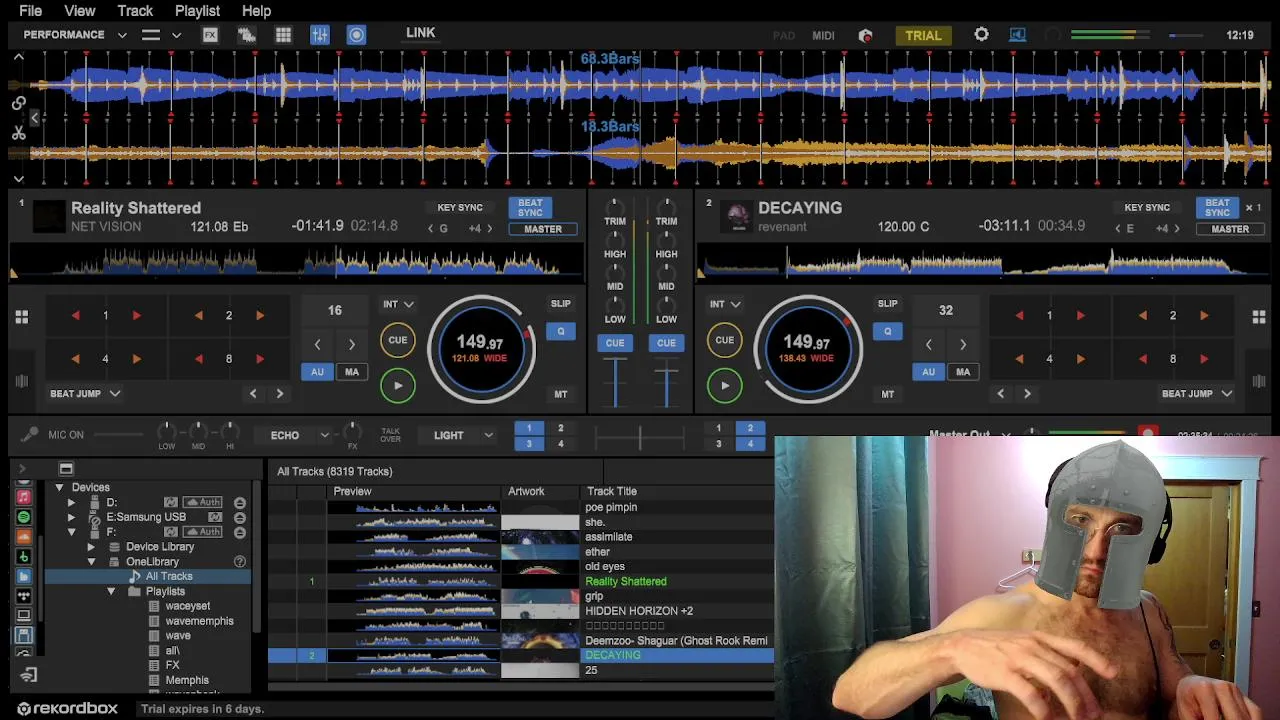Open deck 1 hot cue pad grid icon

(x=21, y=317)
